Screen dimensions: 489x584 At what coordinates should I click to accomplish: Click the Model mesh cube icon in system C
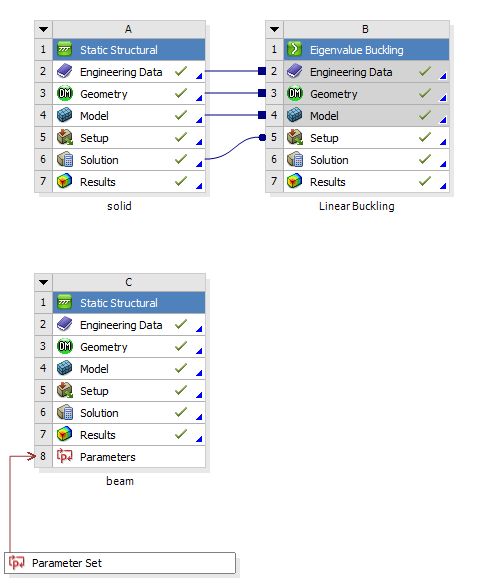[65, 368]
